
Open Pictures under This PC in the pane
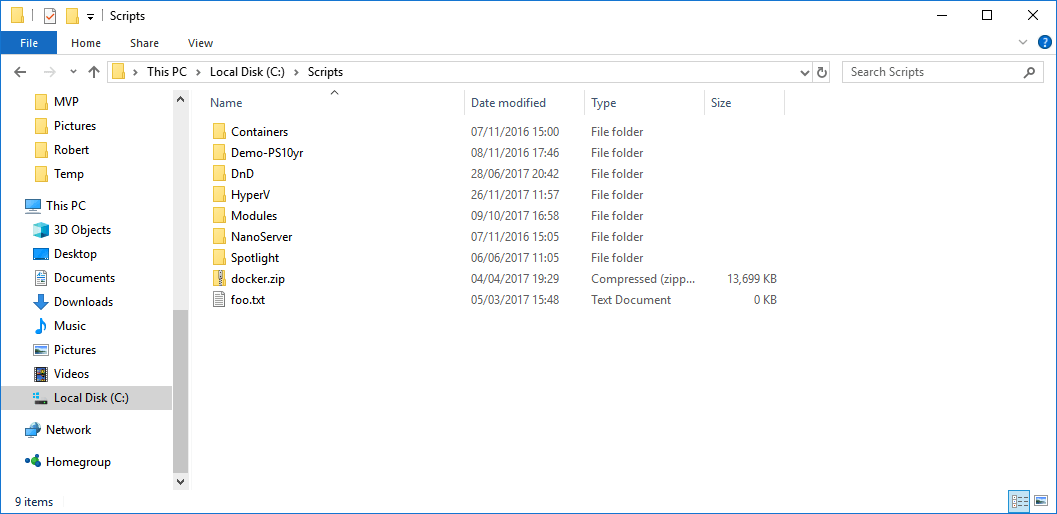tap(75, 349)
